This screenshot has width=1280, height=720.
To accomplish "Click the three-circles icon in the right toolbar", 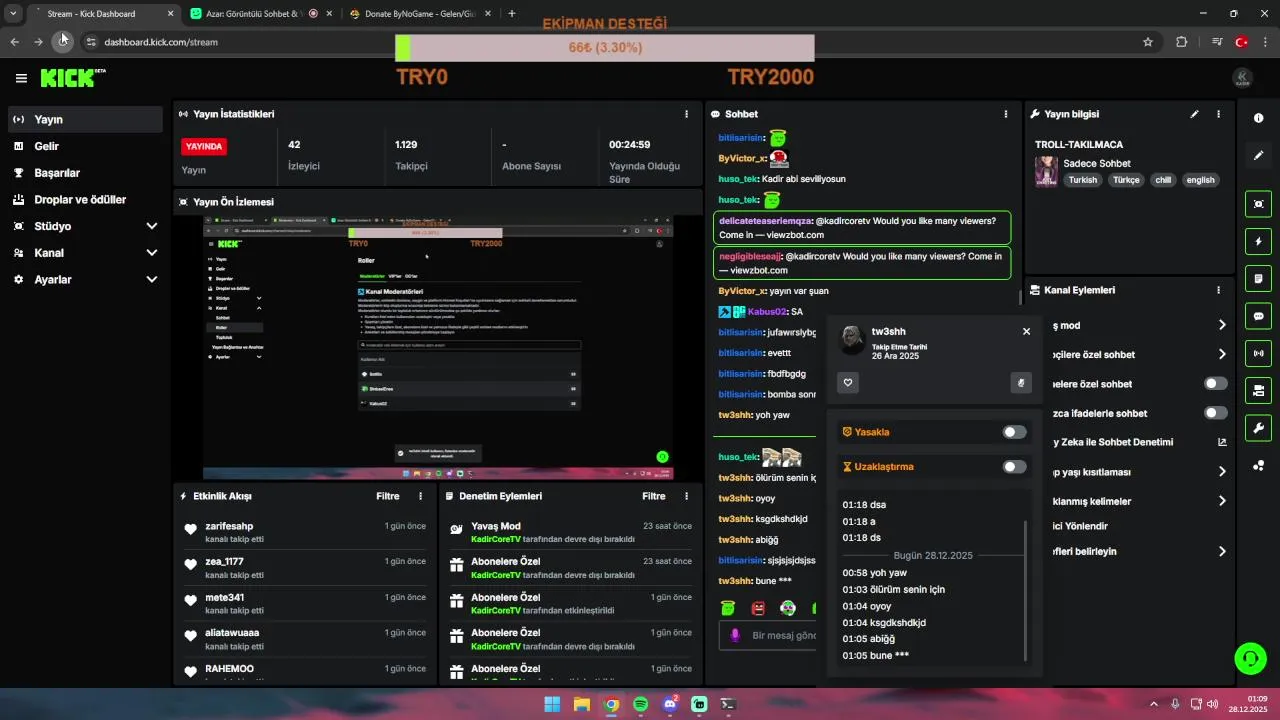I will (1258, 465).
